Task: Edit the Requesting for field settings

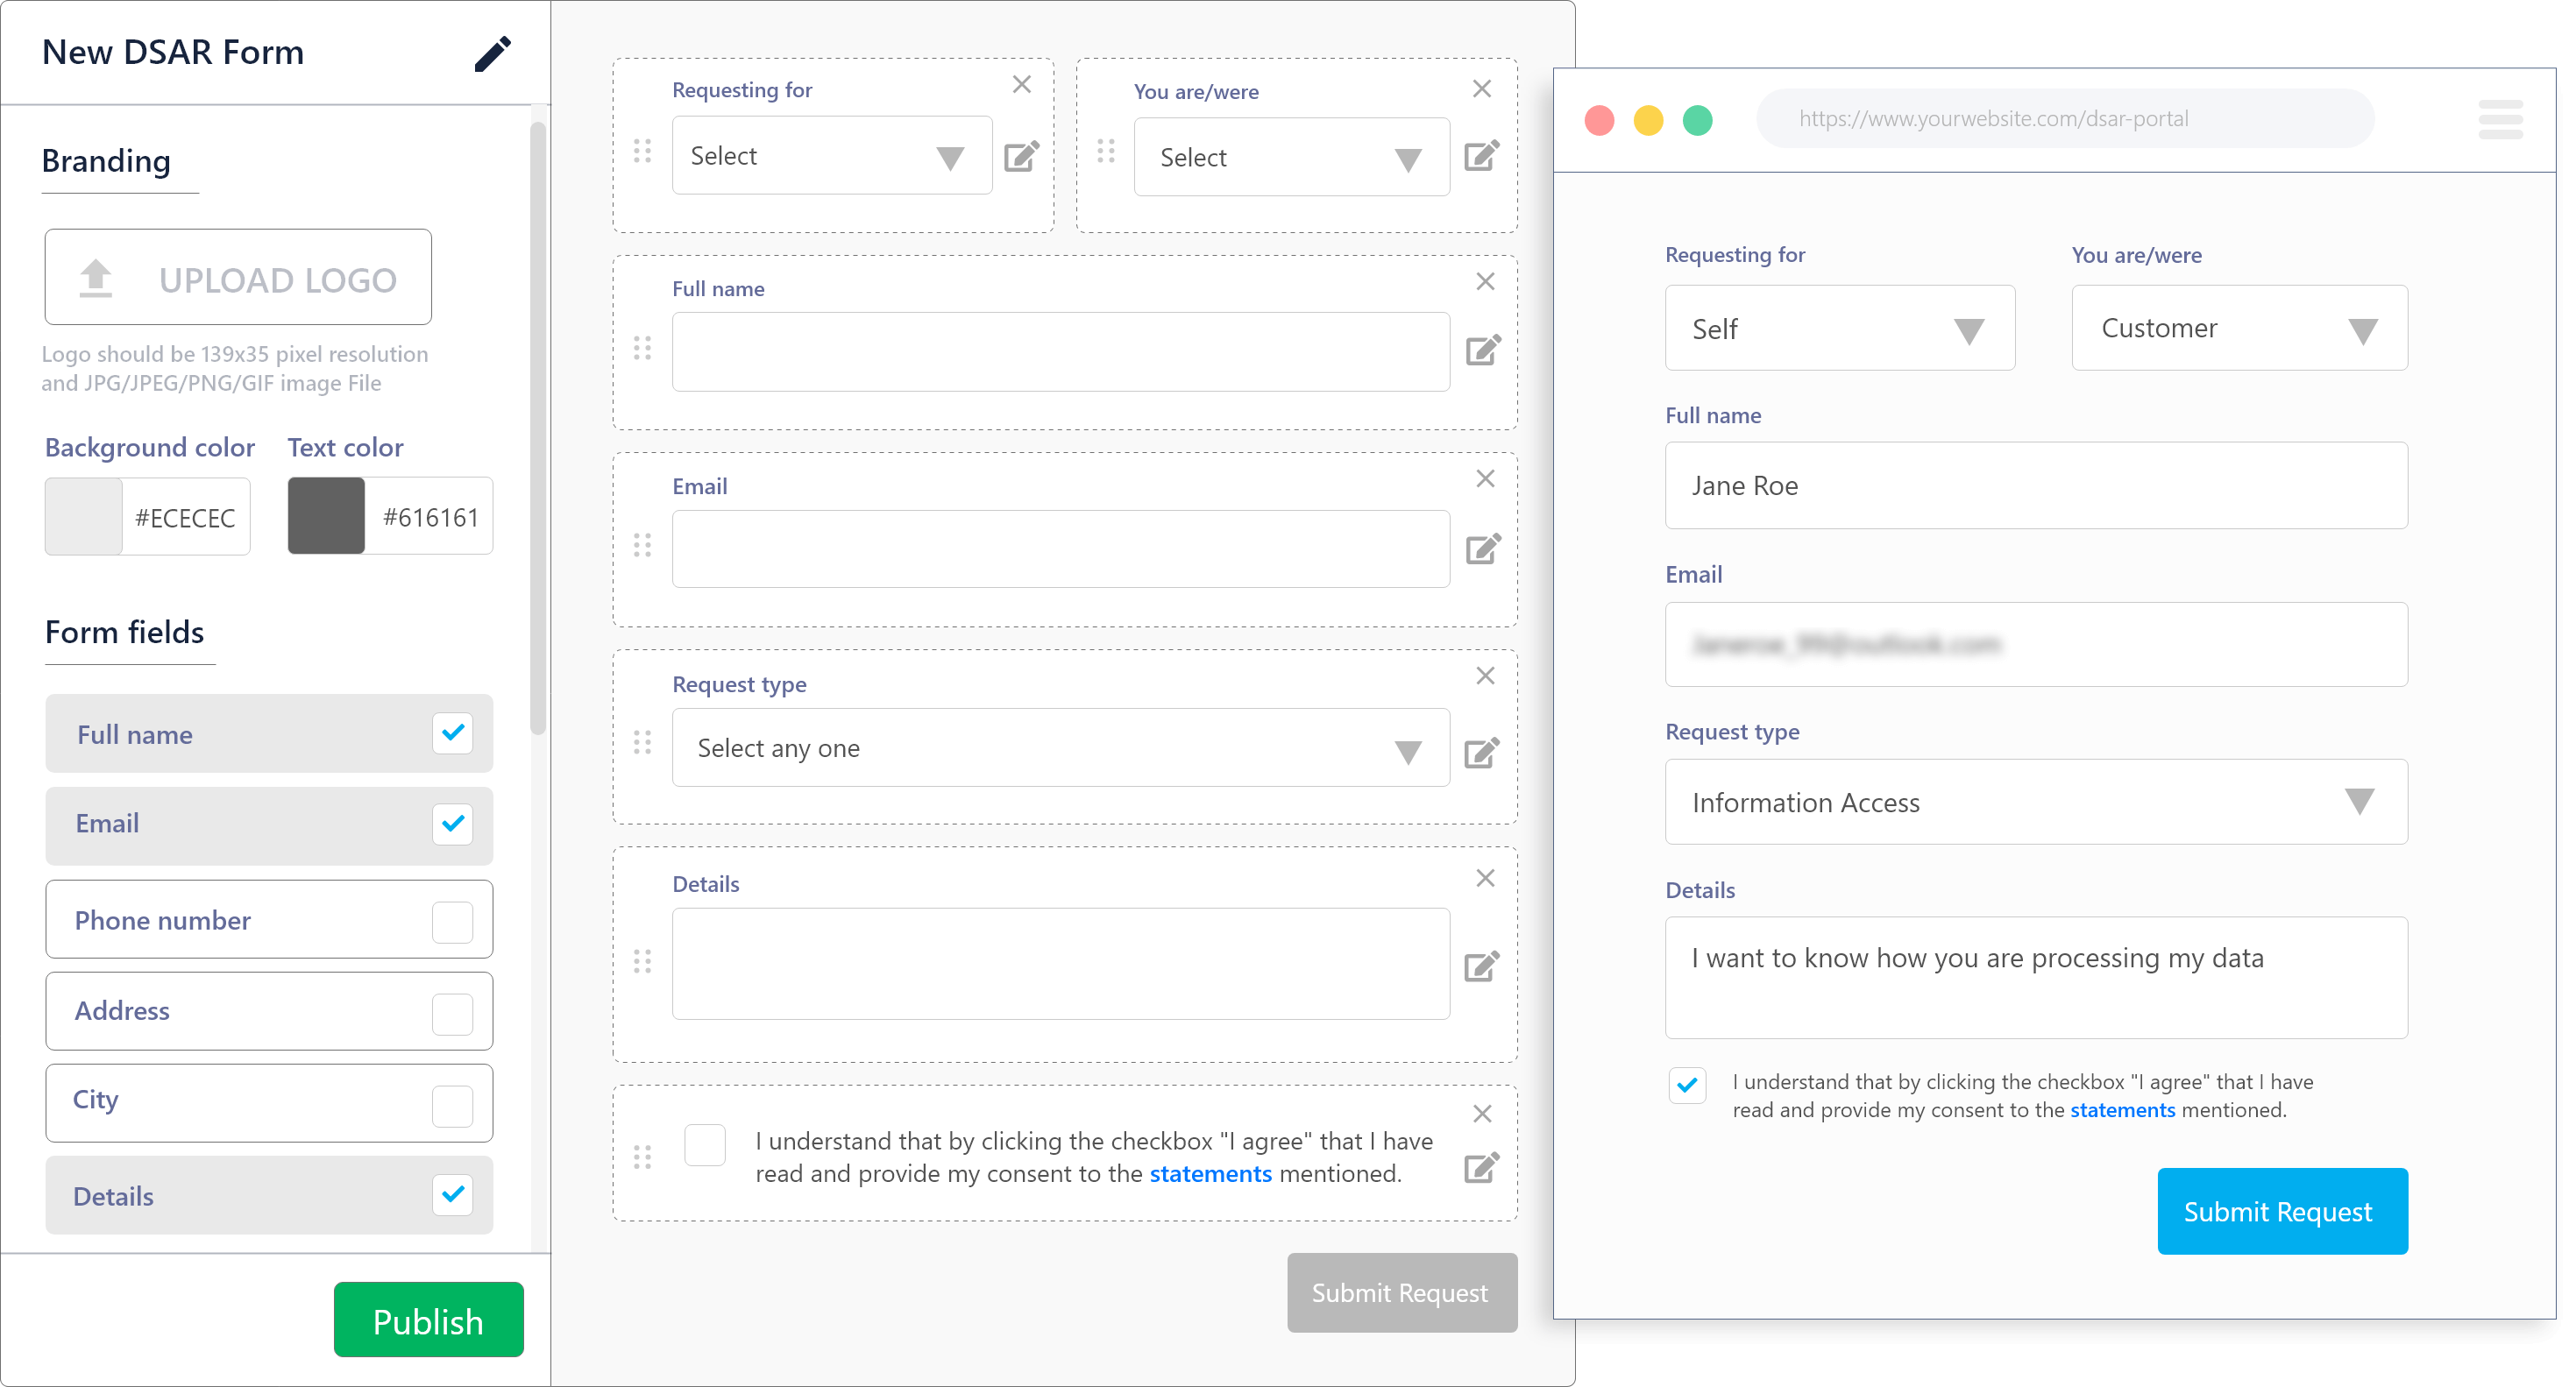Action: [x=1021, y=156]
